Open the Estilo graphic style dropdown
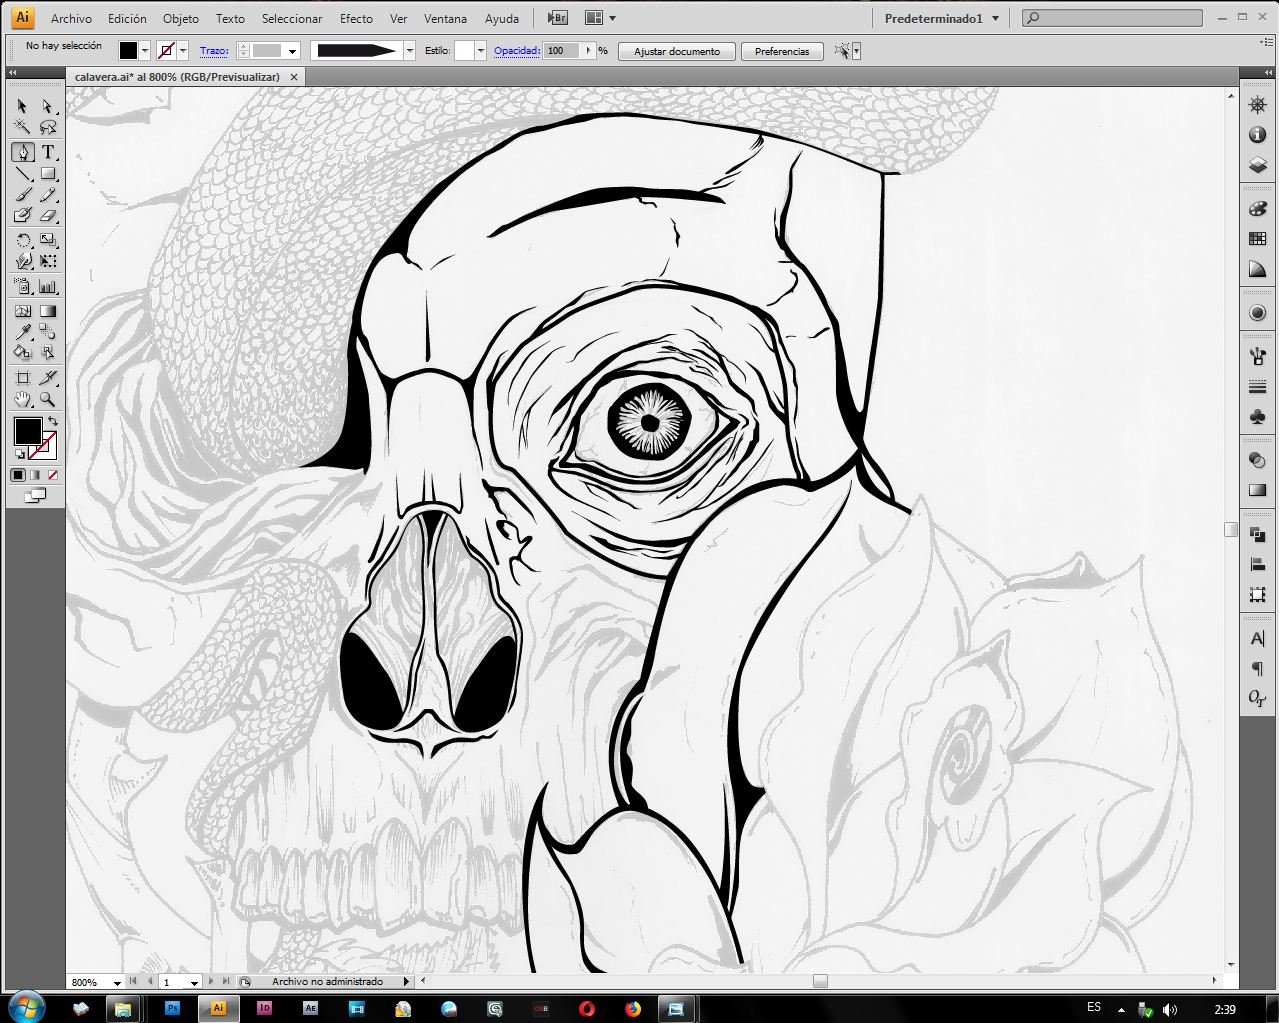 (x=481, y=51)
